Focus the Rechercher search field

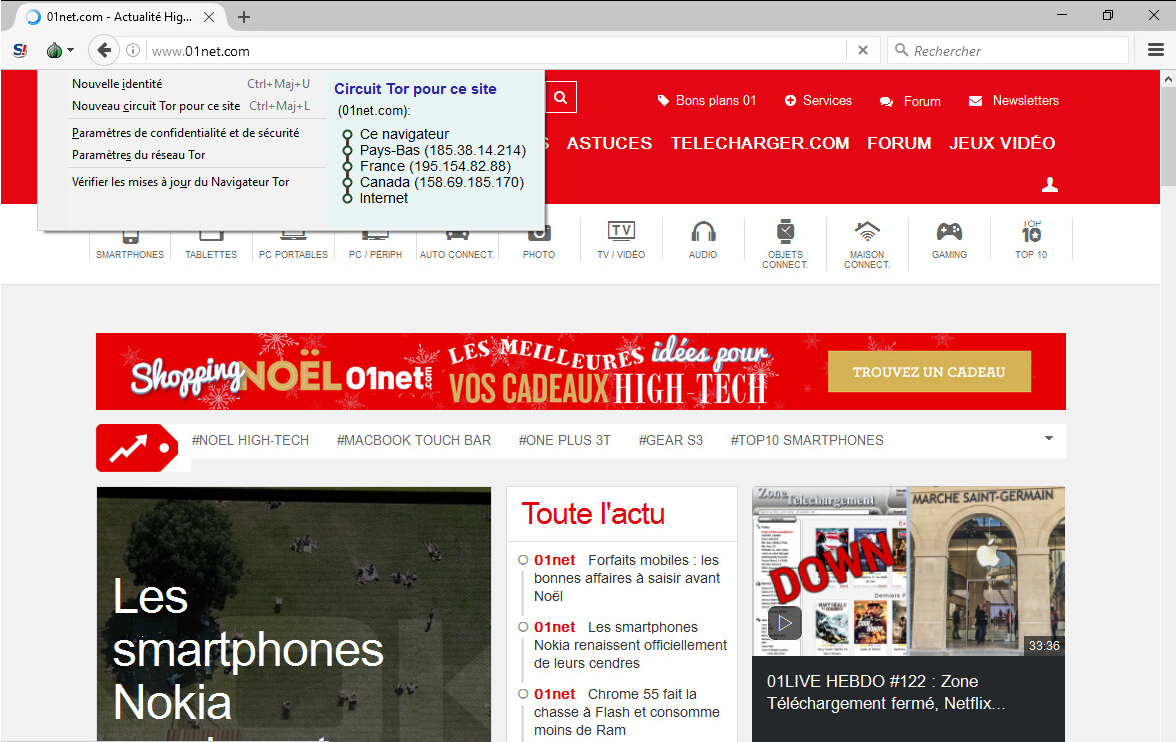(x=1009, y=51)
